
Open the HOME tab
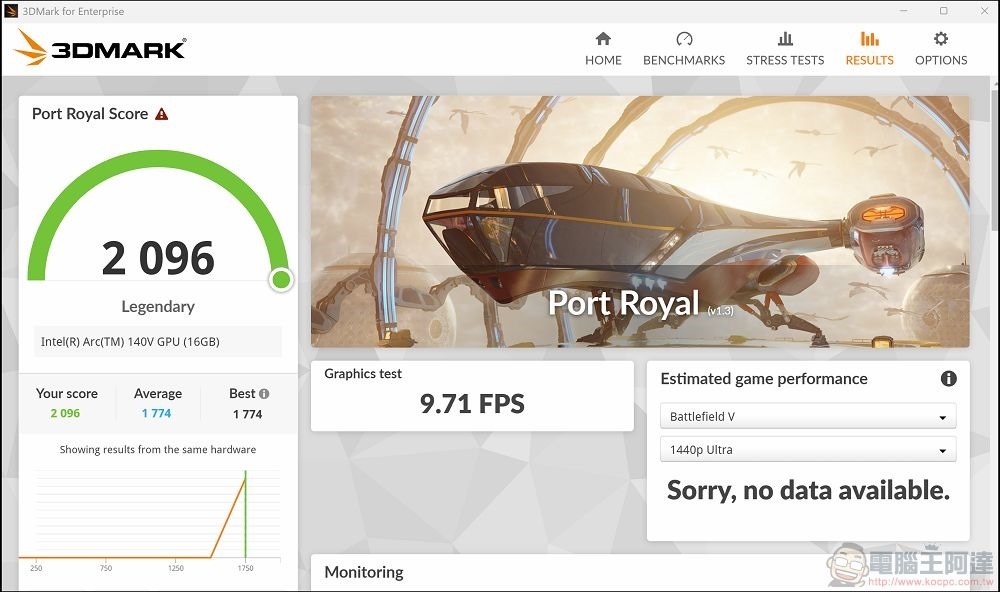pyautogui.click(x=603, y=60)
